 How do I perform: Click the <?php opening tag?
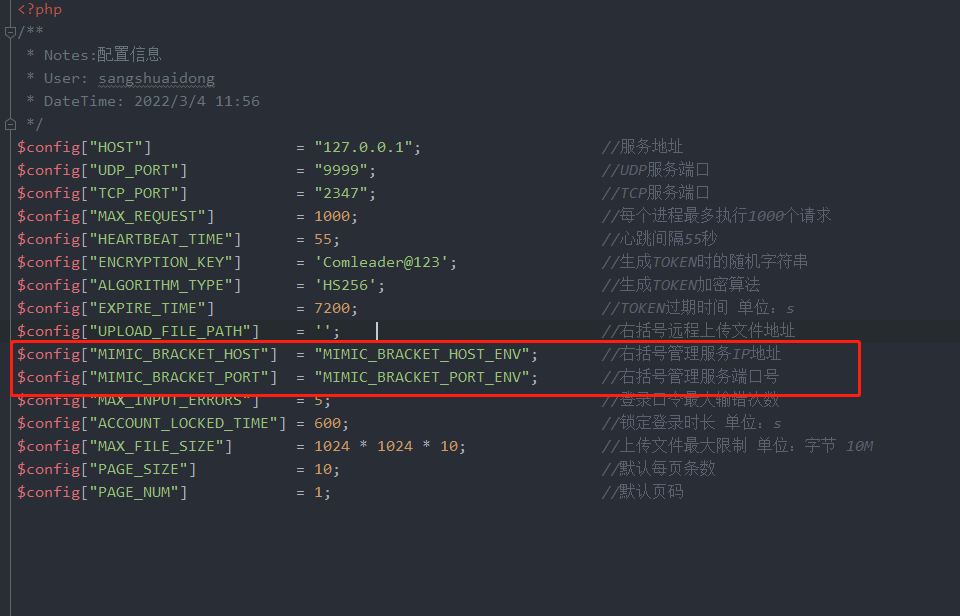[x=40, y=10]
